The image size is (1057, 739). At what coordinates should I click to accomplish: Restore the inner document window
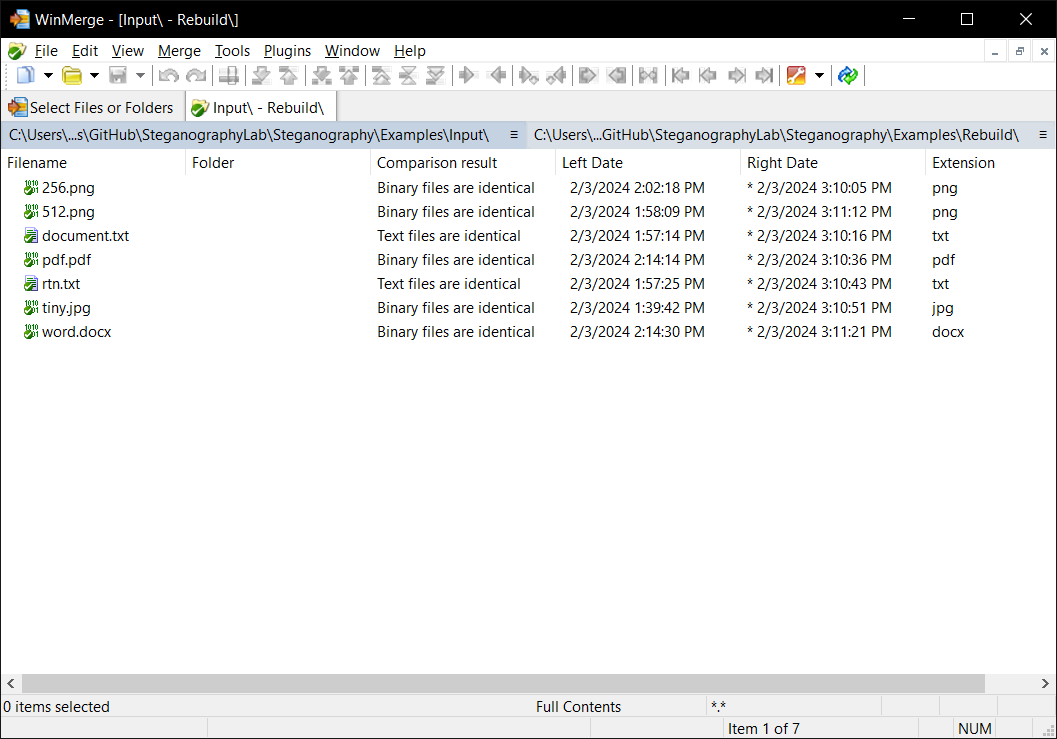1020,51
